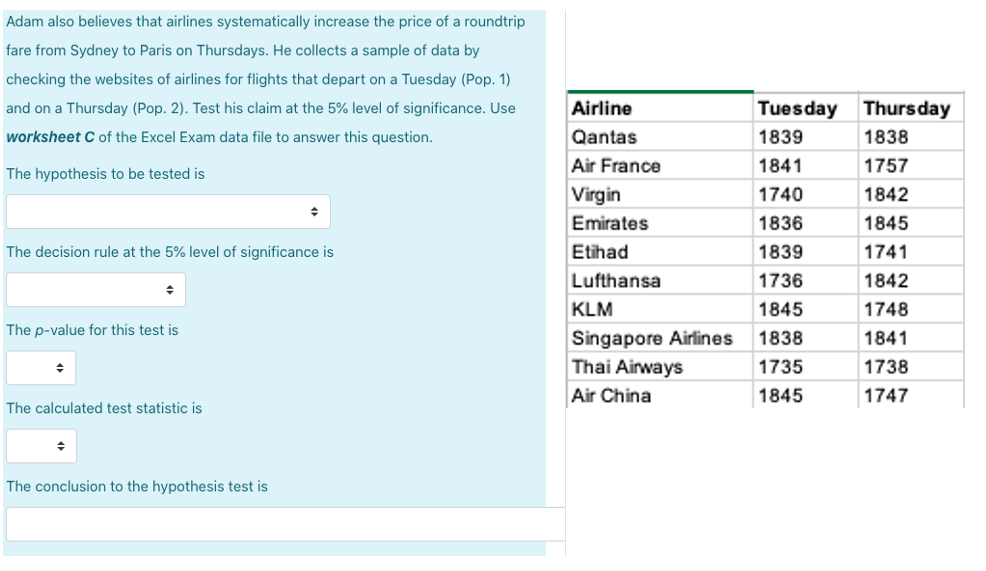
Task: Open the calculated test statistic dropdown
Action: (42, 446)
